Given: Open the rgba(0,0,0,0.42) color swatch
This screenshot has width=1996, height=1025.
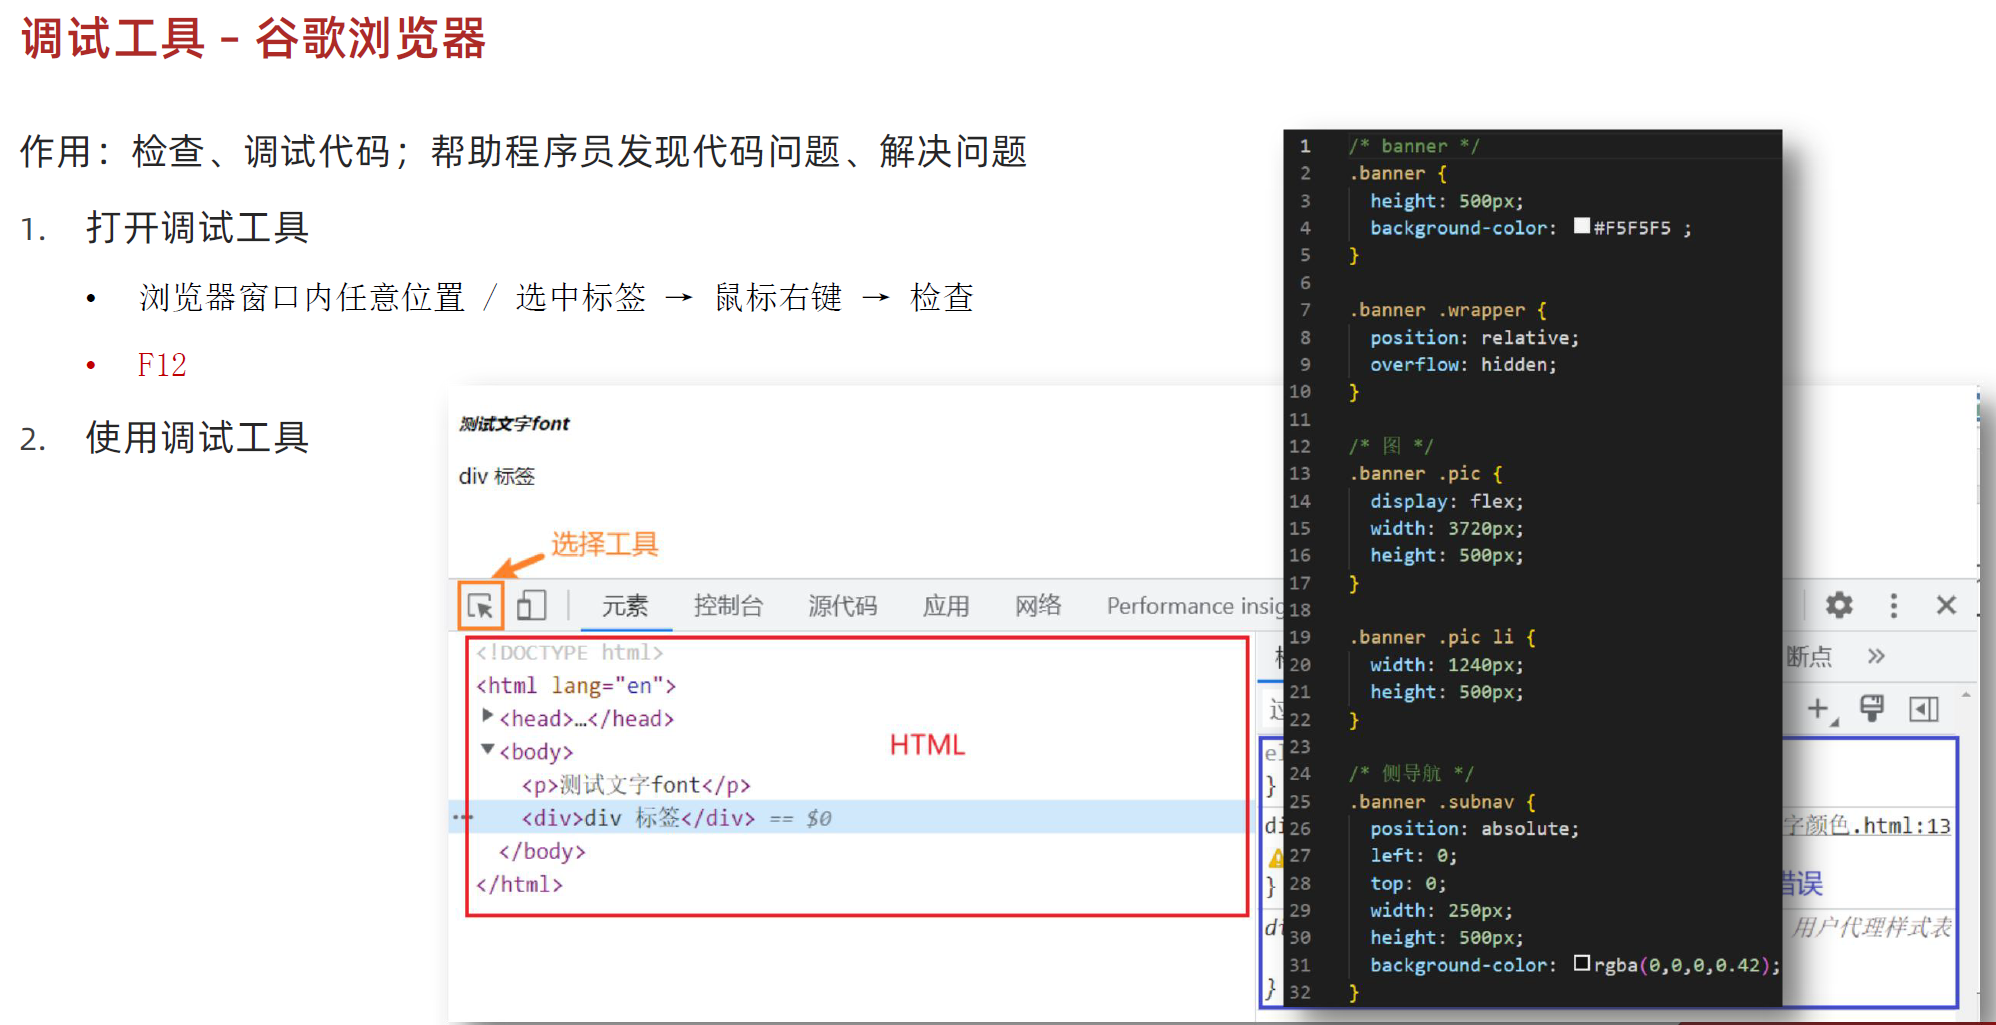Looking at the screenshot, I should click(1581, 963).
